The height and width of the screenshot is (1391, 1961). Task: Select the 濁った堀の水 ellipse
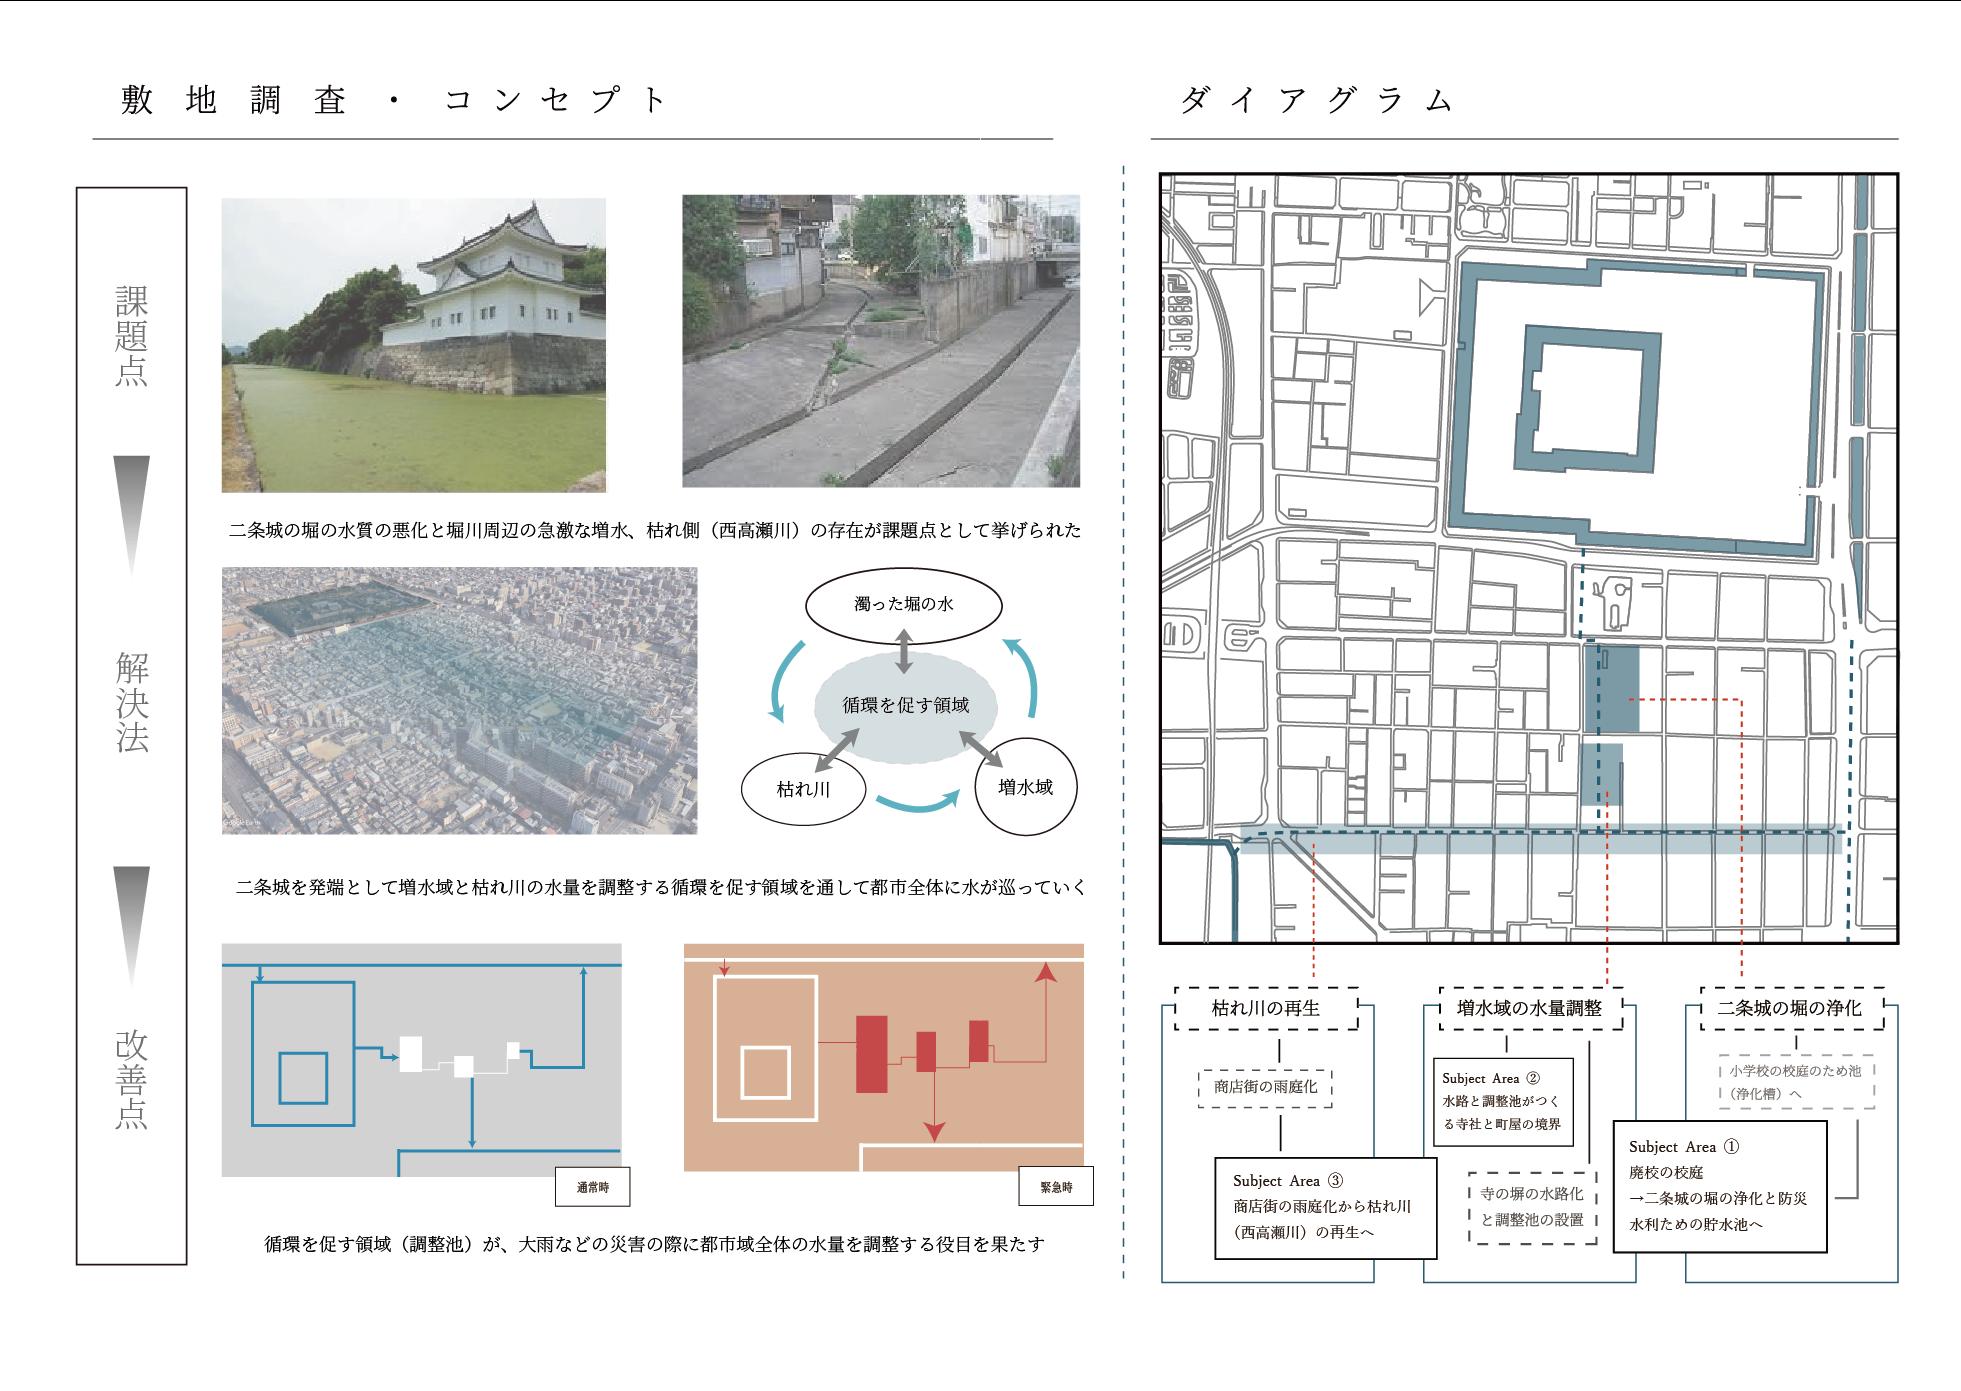(903, 605)
